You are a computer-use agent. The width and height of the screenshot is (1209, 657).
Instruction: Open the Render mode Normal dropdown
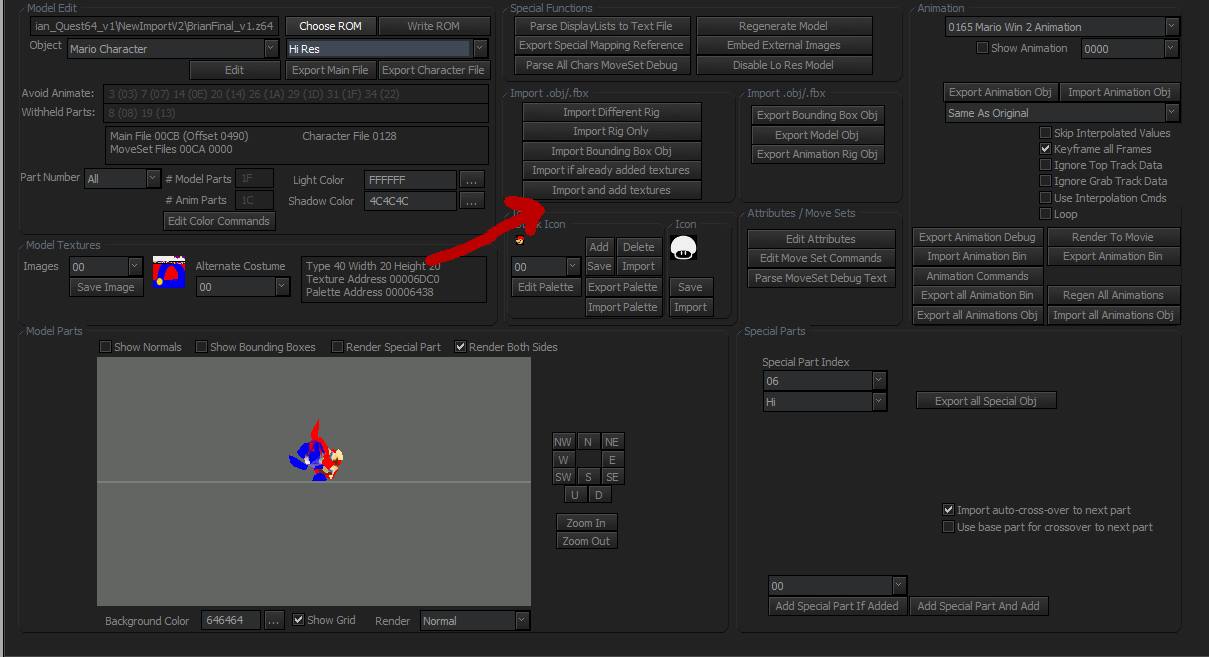coord(475,621)
